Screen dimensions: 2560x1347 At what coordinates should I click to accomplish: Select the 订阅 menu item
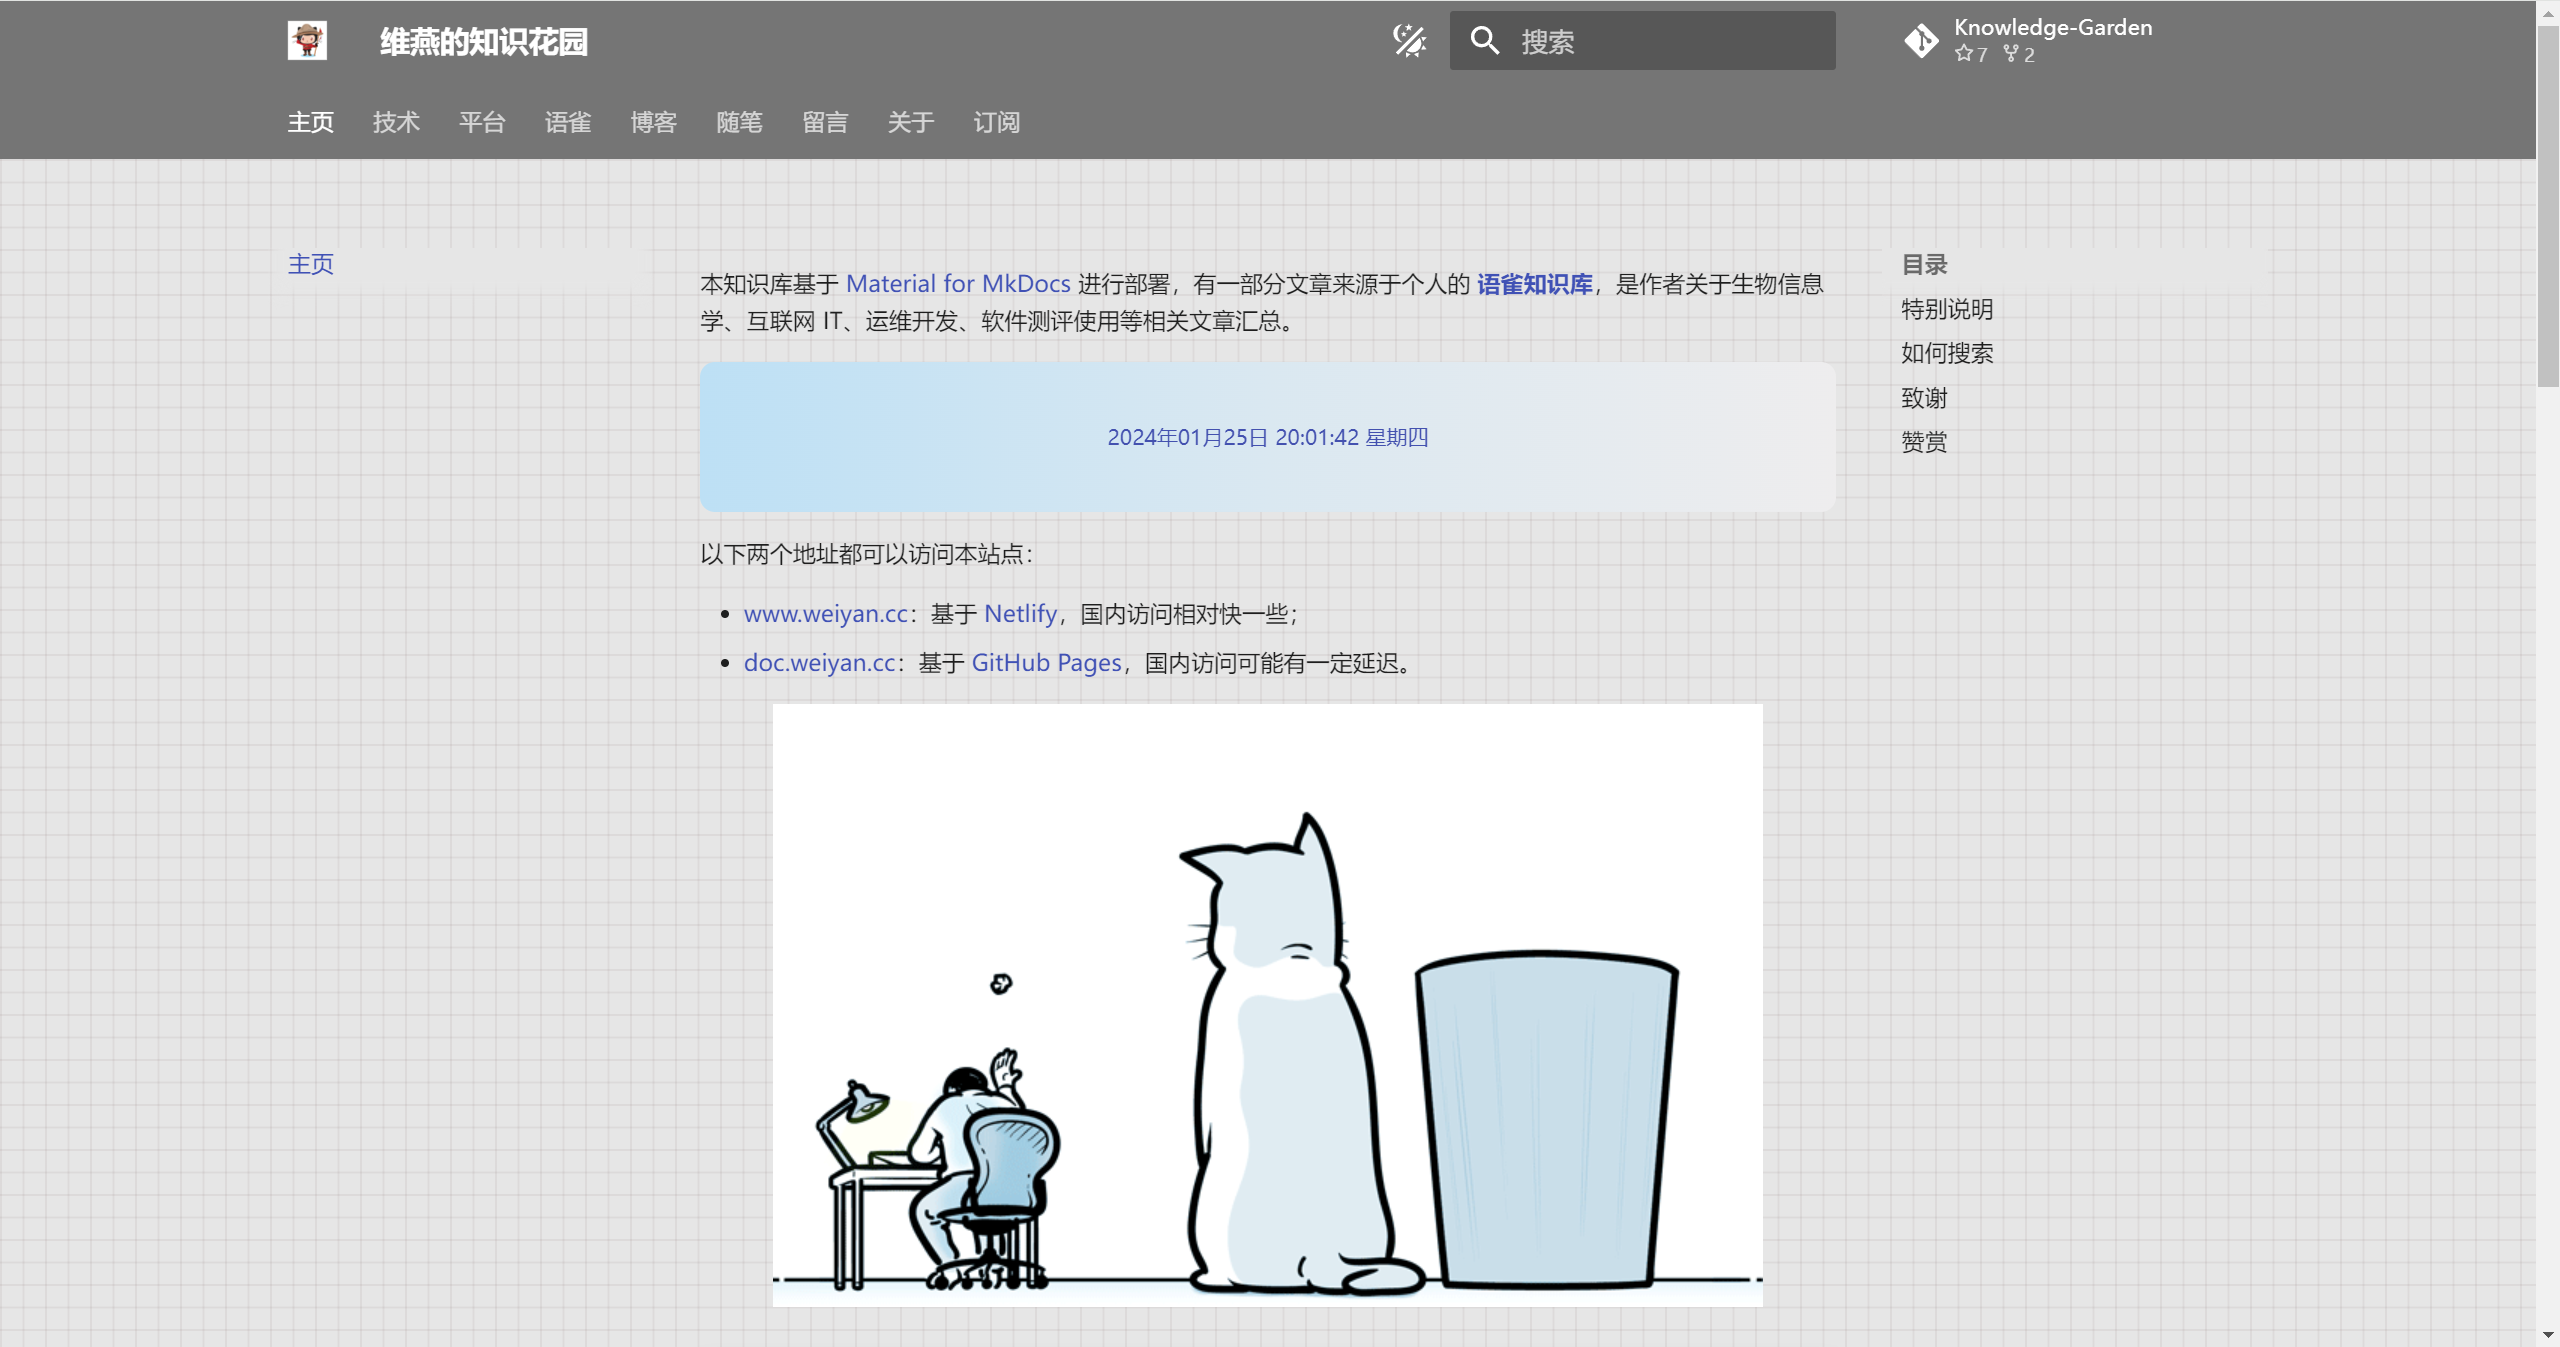point(995,121)
